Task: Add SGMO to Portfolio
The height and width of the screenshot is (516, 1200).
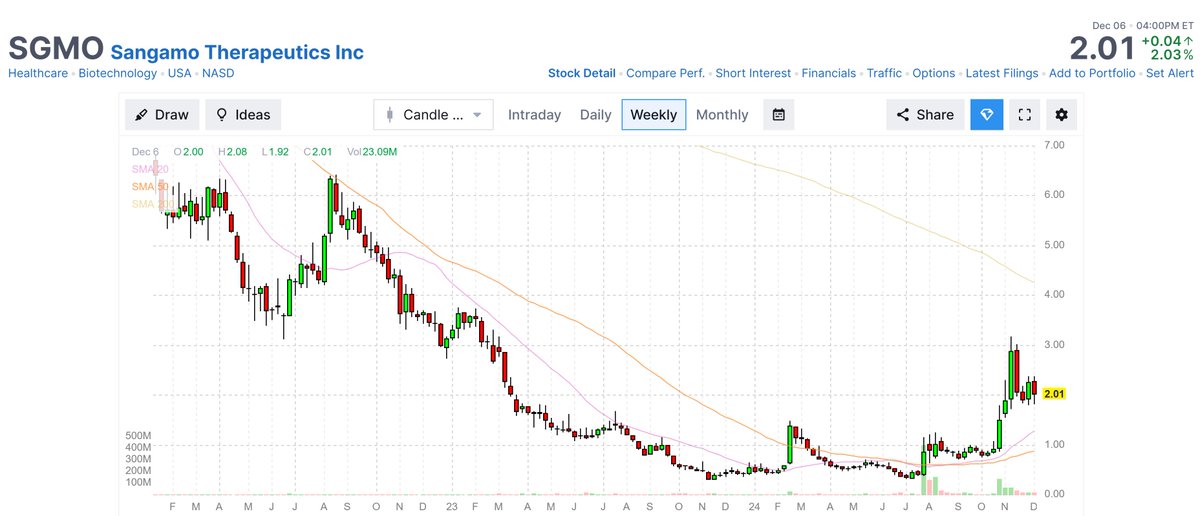Action: [1092, 73]
